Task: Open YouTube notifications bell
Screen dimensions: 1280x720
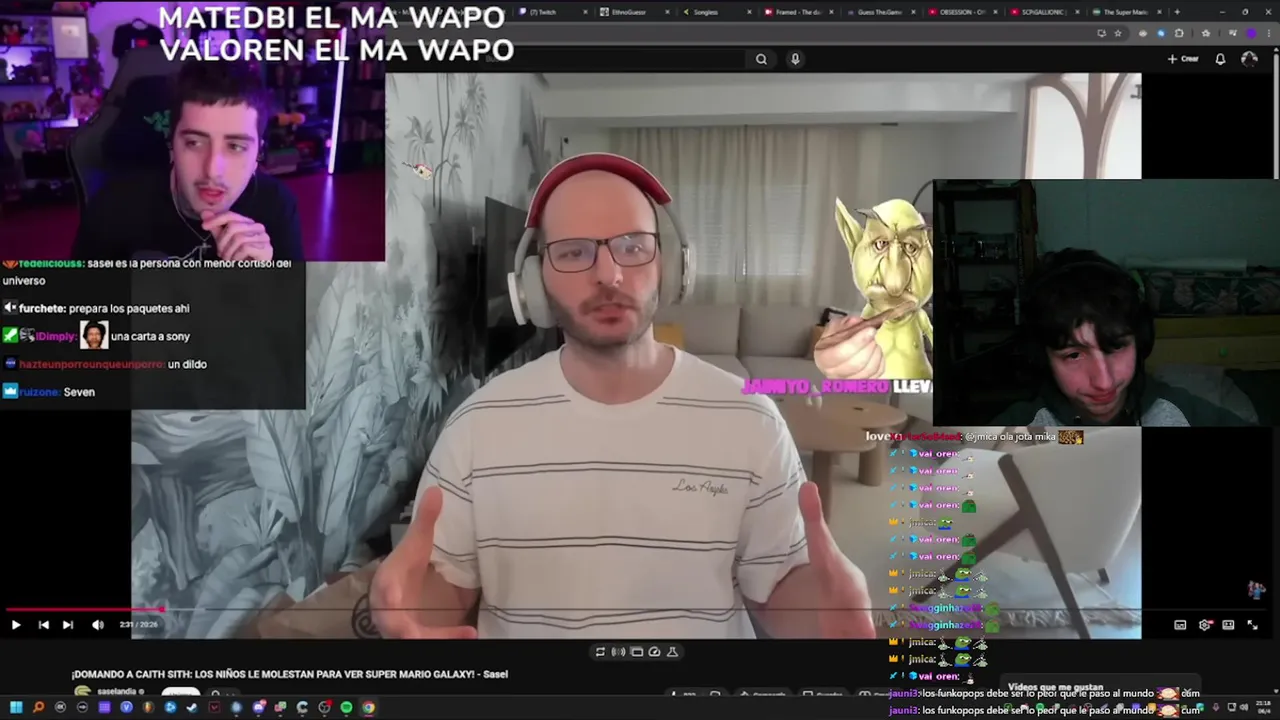Action: tap(1220, 59)
